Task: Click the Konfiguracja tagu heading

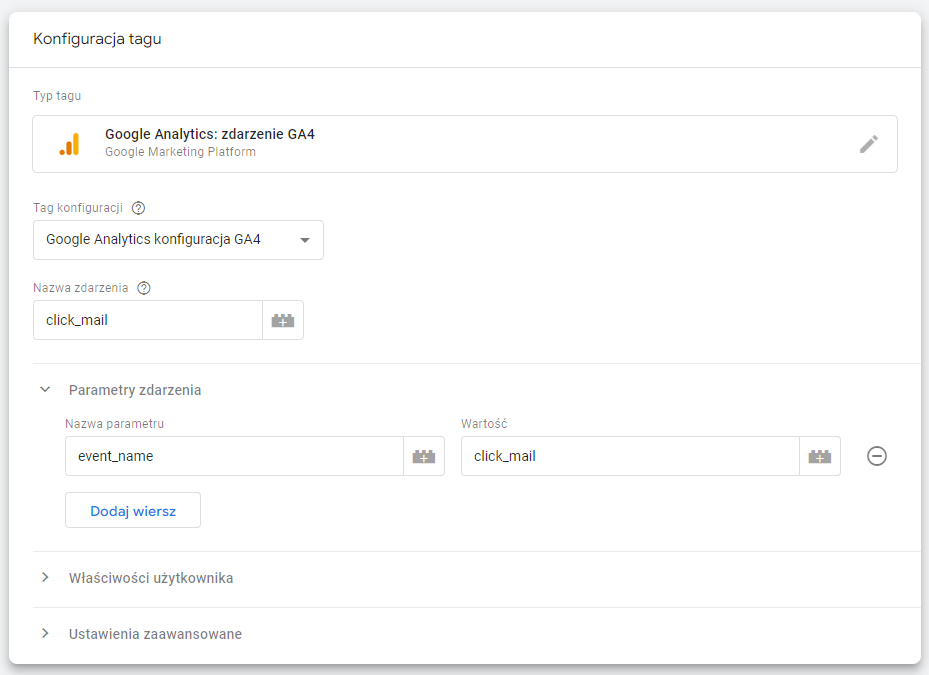Action: tap(97, 39)
